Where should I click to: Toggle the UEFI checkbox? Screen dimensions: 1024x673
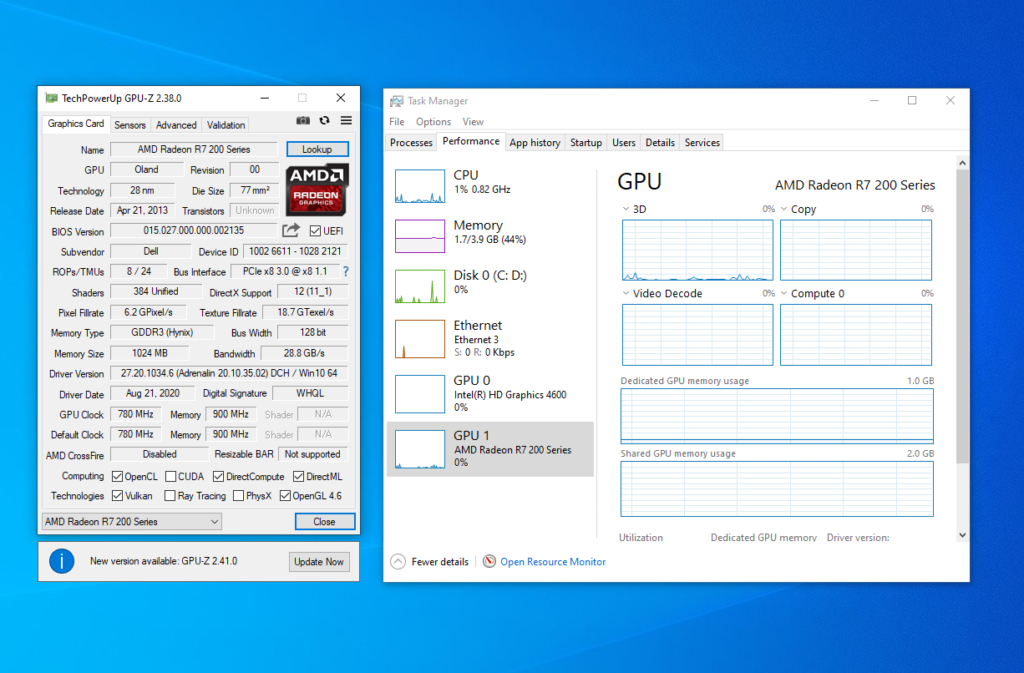315,232
